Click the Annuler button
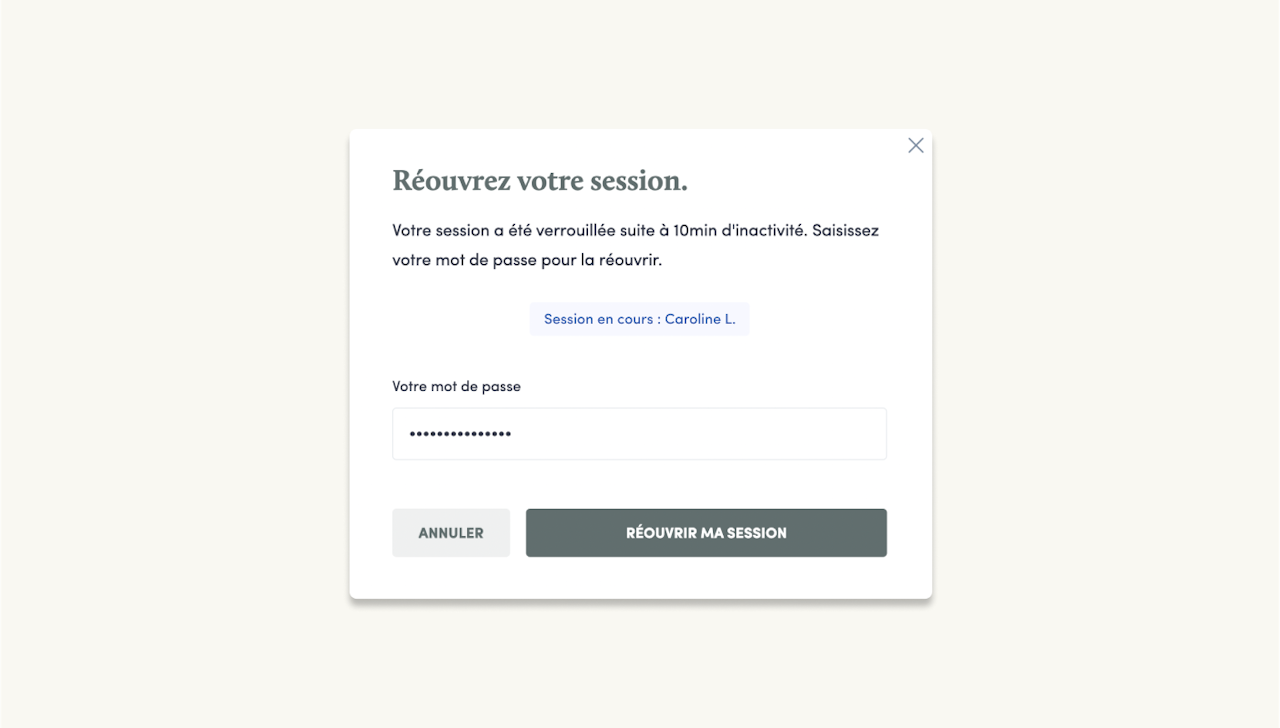 (x=451, y=533)
